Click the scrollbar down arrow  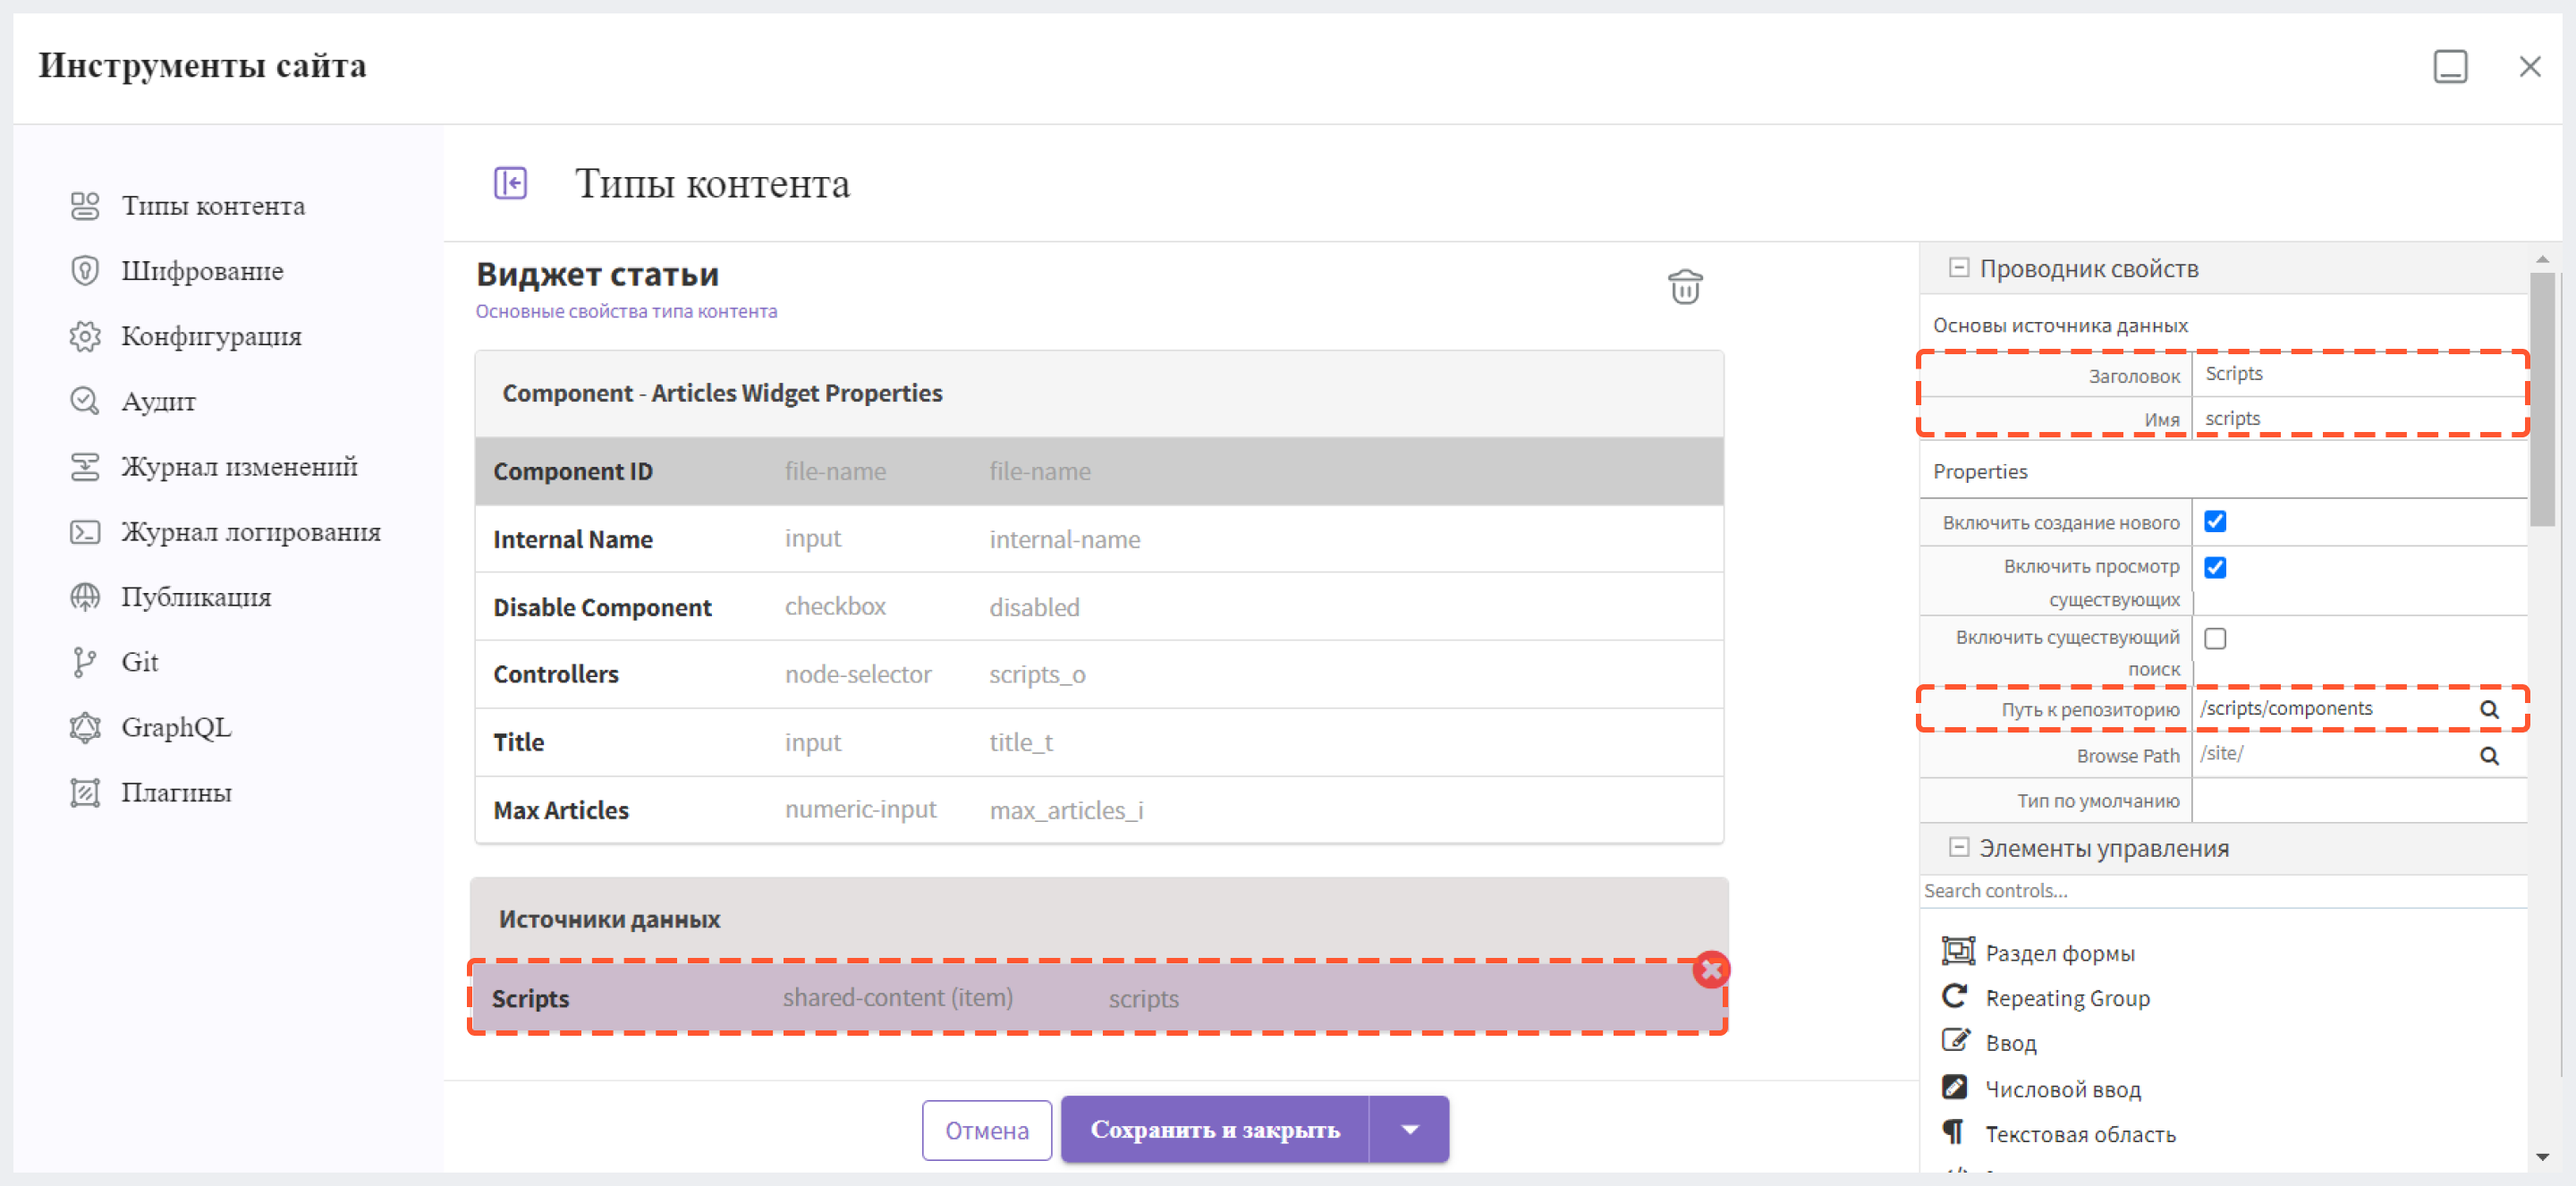pyautogui.click(x=2542, y=1157)
